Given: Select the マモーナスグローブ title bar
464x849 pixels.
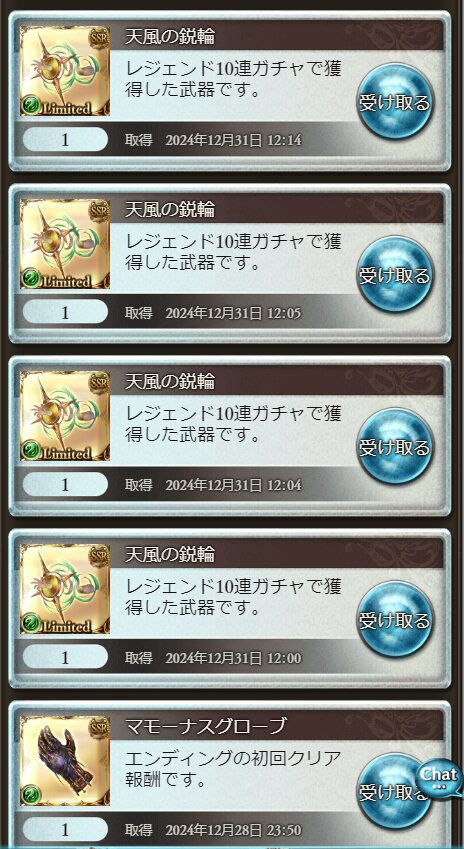Looking at the screenshot, I should (x=277, y=726).
